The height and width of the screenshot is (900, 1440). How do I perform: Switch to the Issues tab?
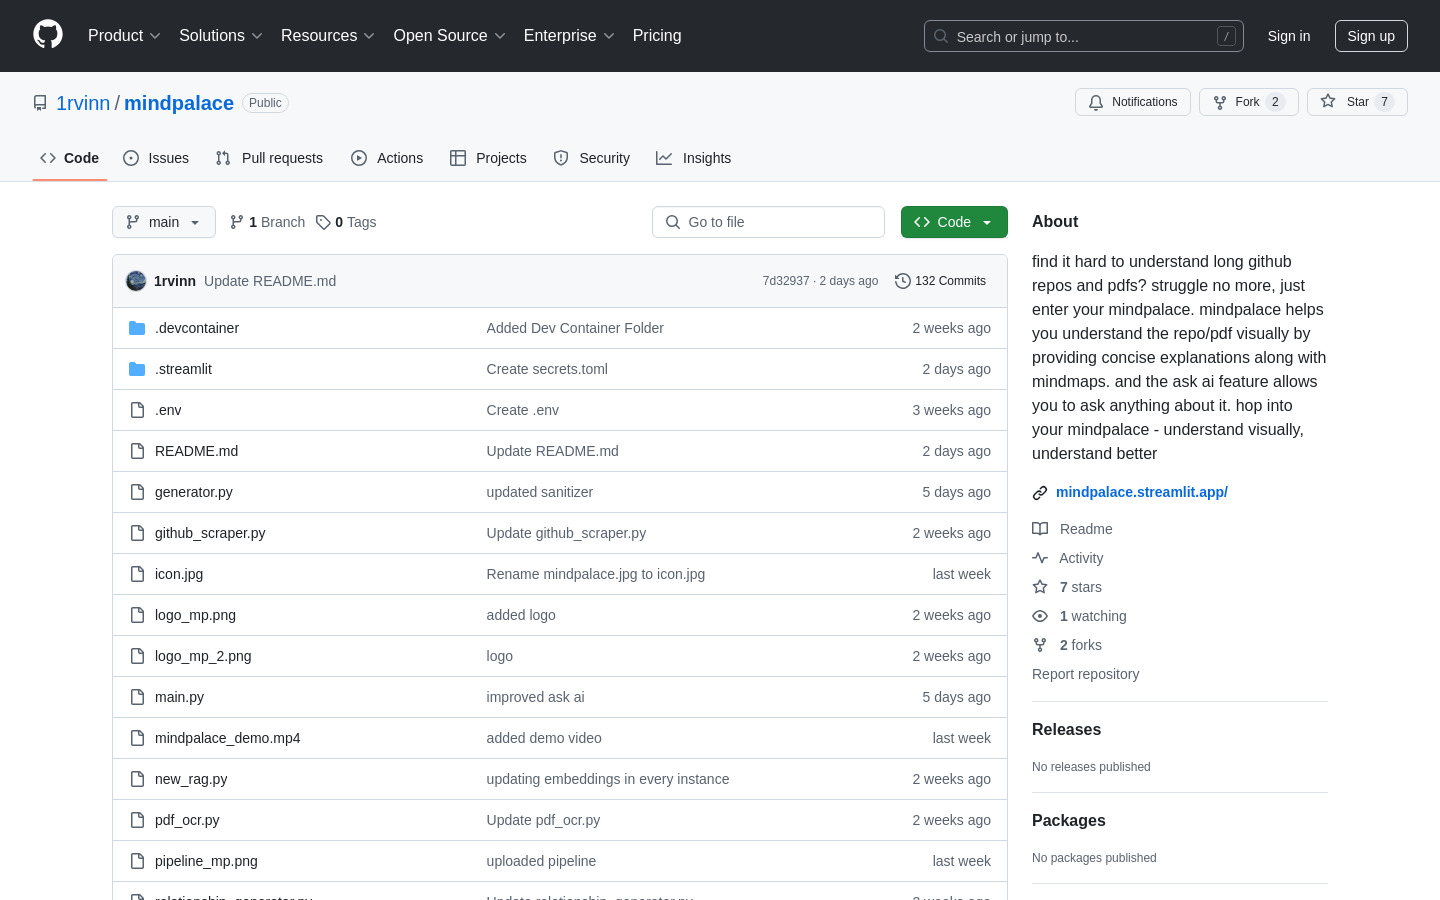coord(156,158)
